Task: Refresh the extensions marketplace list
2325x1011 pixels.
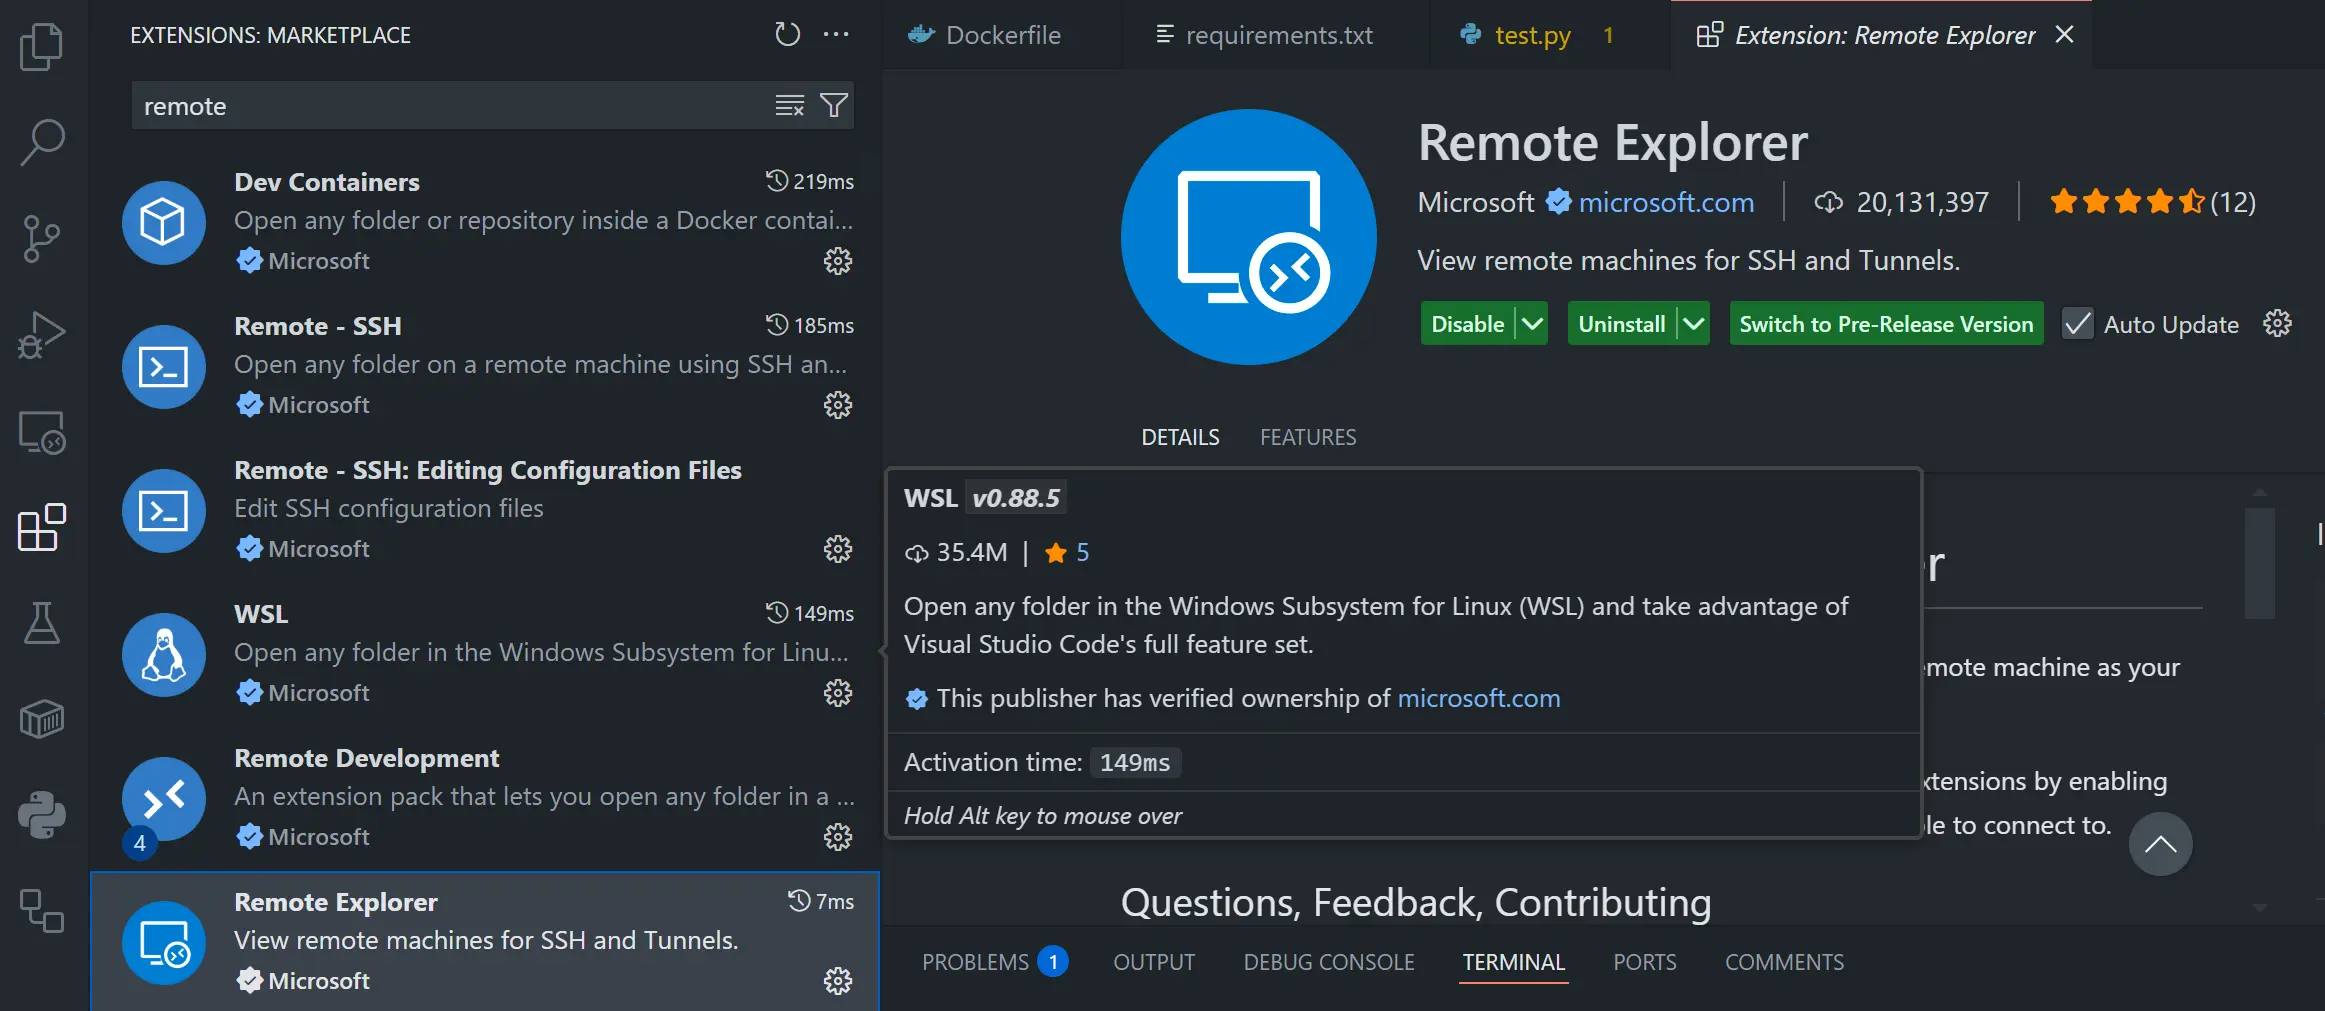Action: tap(788, 35)
